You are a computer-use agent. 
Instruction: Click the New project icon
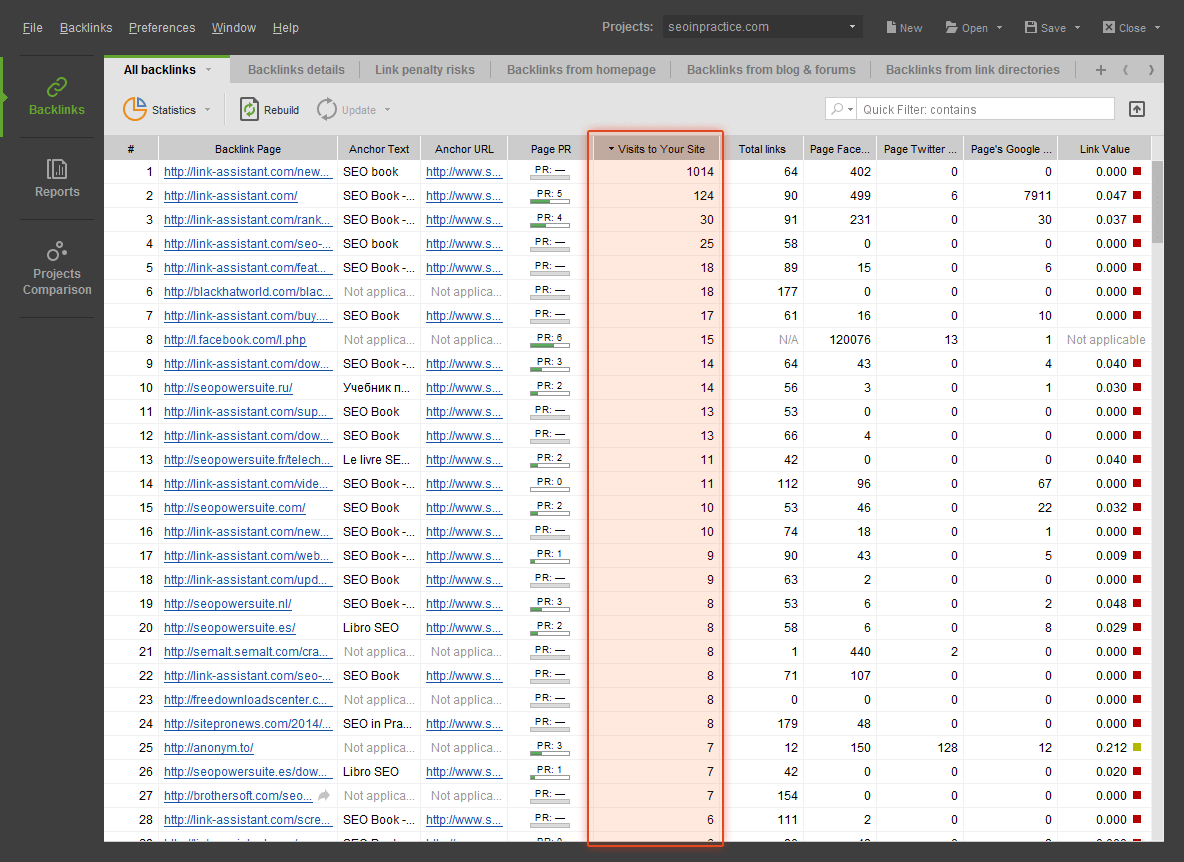pyautogui.click(x=892, y=27)
